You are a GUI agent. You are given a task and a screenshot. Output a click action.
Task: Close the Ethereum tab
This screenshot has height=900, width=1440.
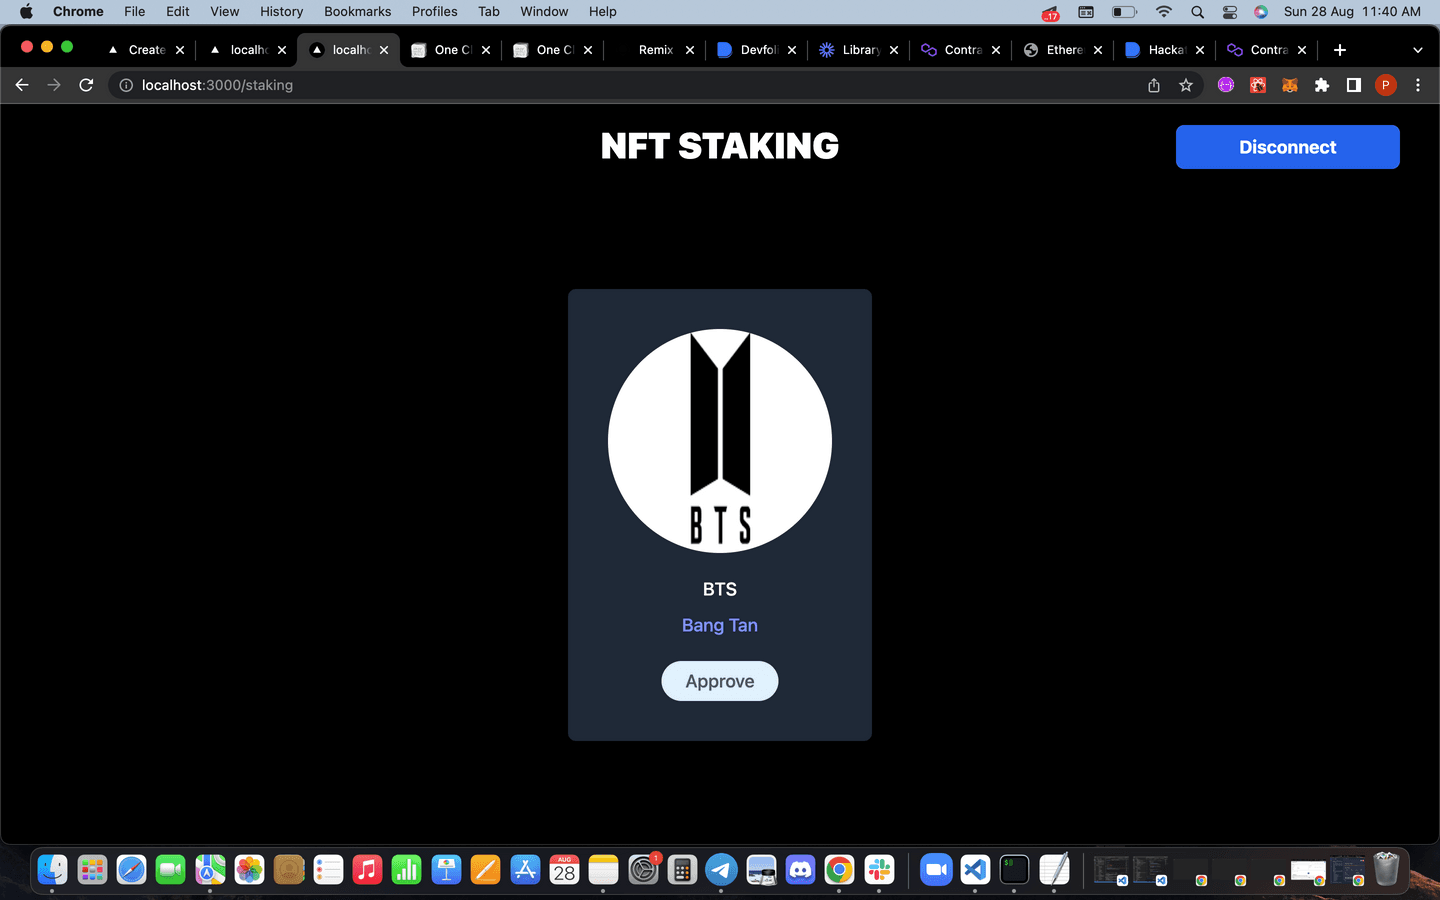point(1098,50)
